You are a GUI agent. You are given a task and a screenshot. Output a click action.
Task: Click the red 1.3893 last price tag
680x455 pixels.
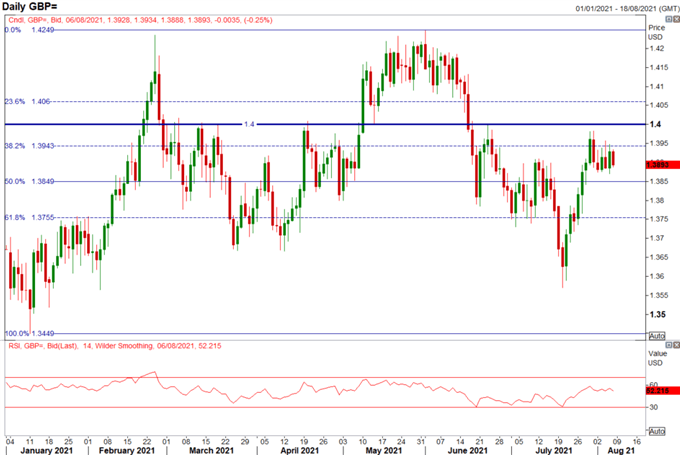pyautogui.click(x=663, y=165)
